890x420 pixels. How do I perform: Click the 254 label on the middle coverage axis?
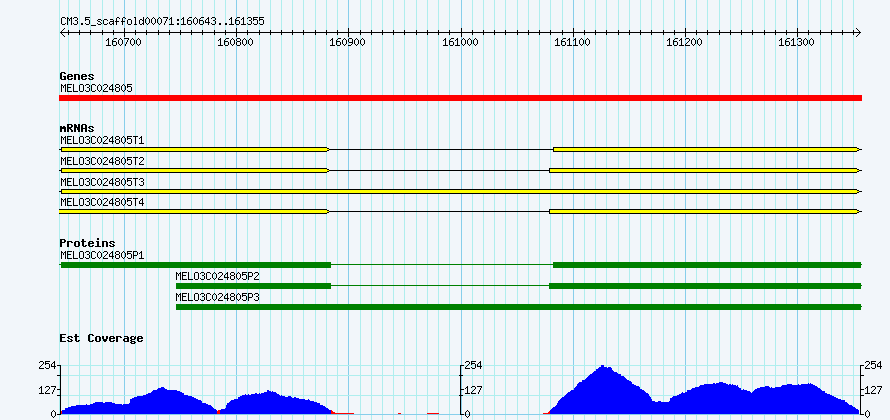pos(474,366)
